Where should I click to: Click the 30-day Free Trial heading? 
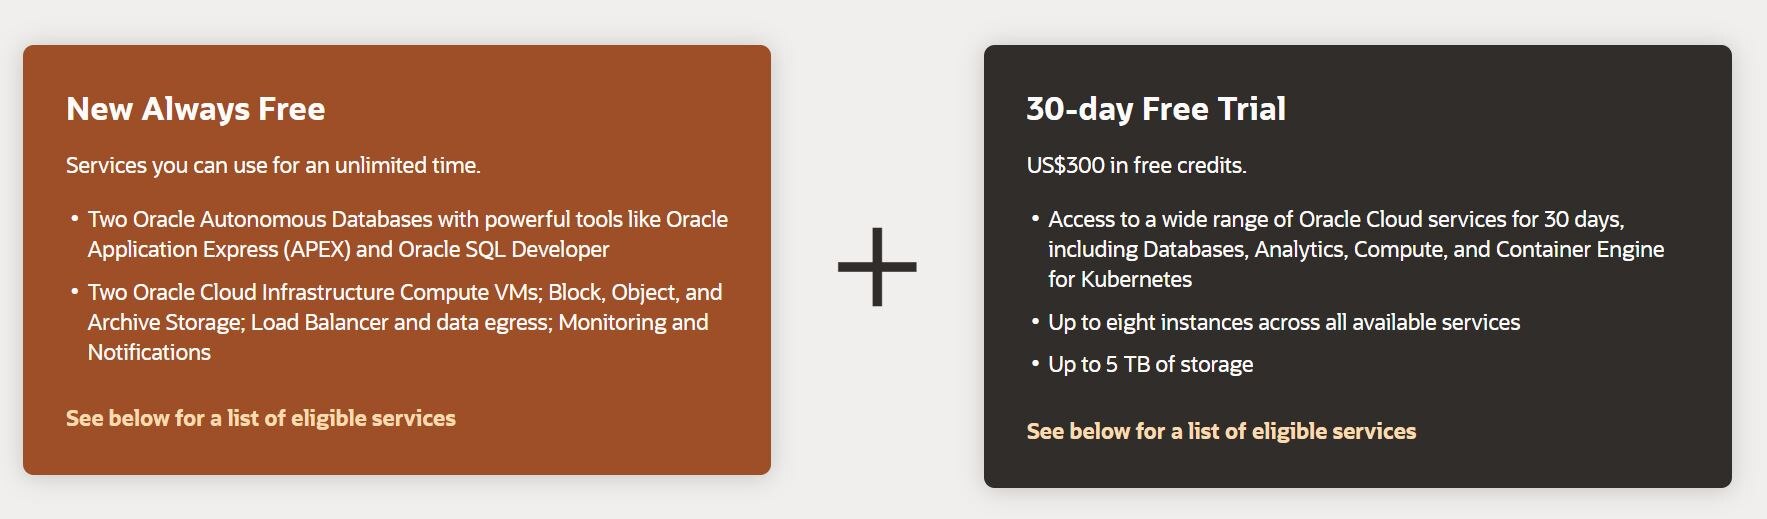click(x=1156, y=108)
